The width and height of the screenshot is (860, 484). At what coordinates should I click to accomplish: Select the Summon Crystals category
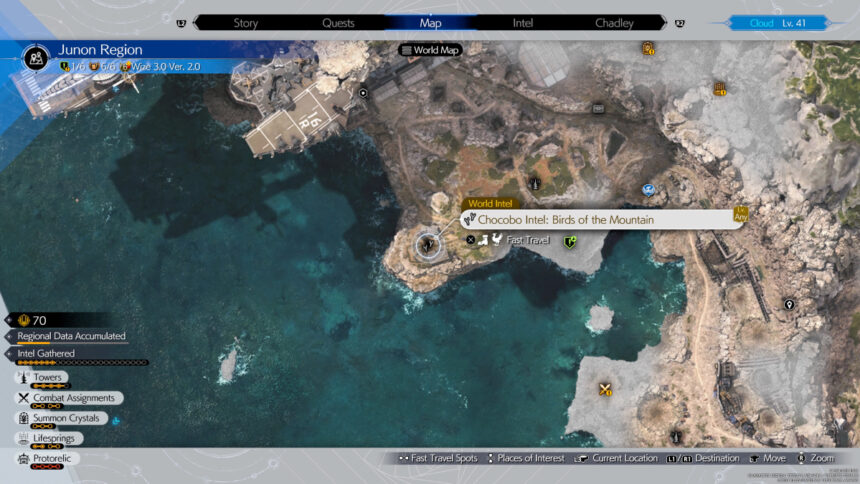[63, 418]
